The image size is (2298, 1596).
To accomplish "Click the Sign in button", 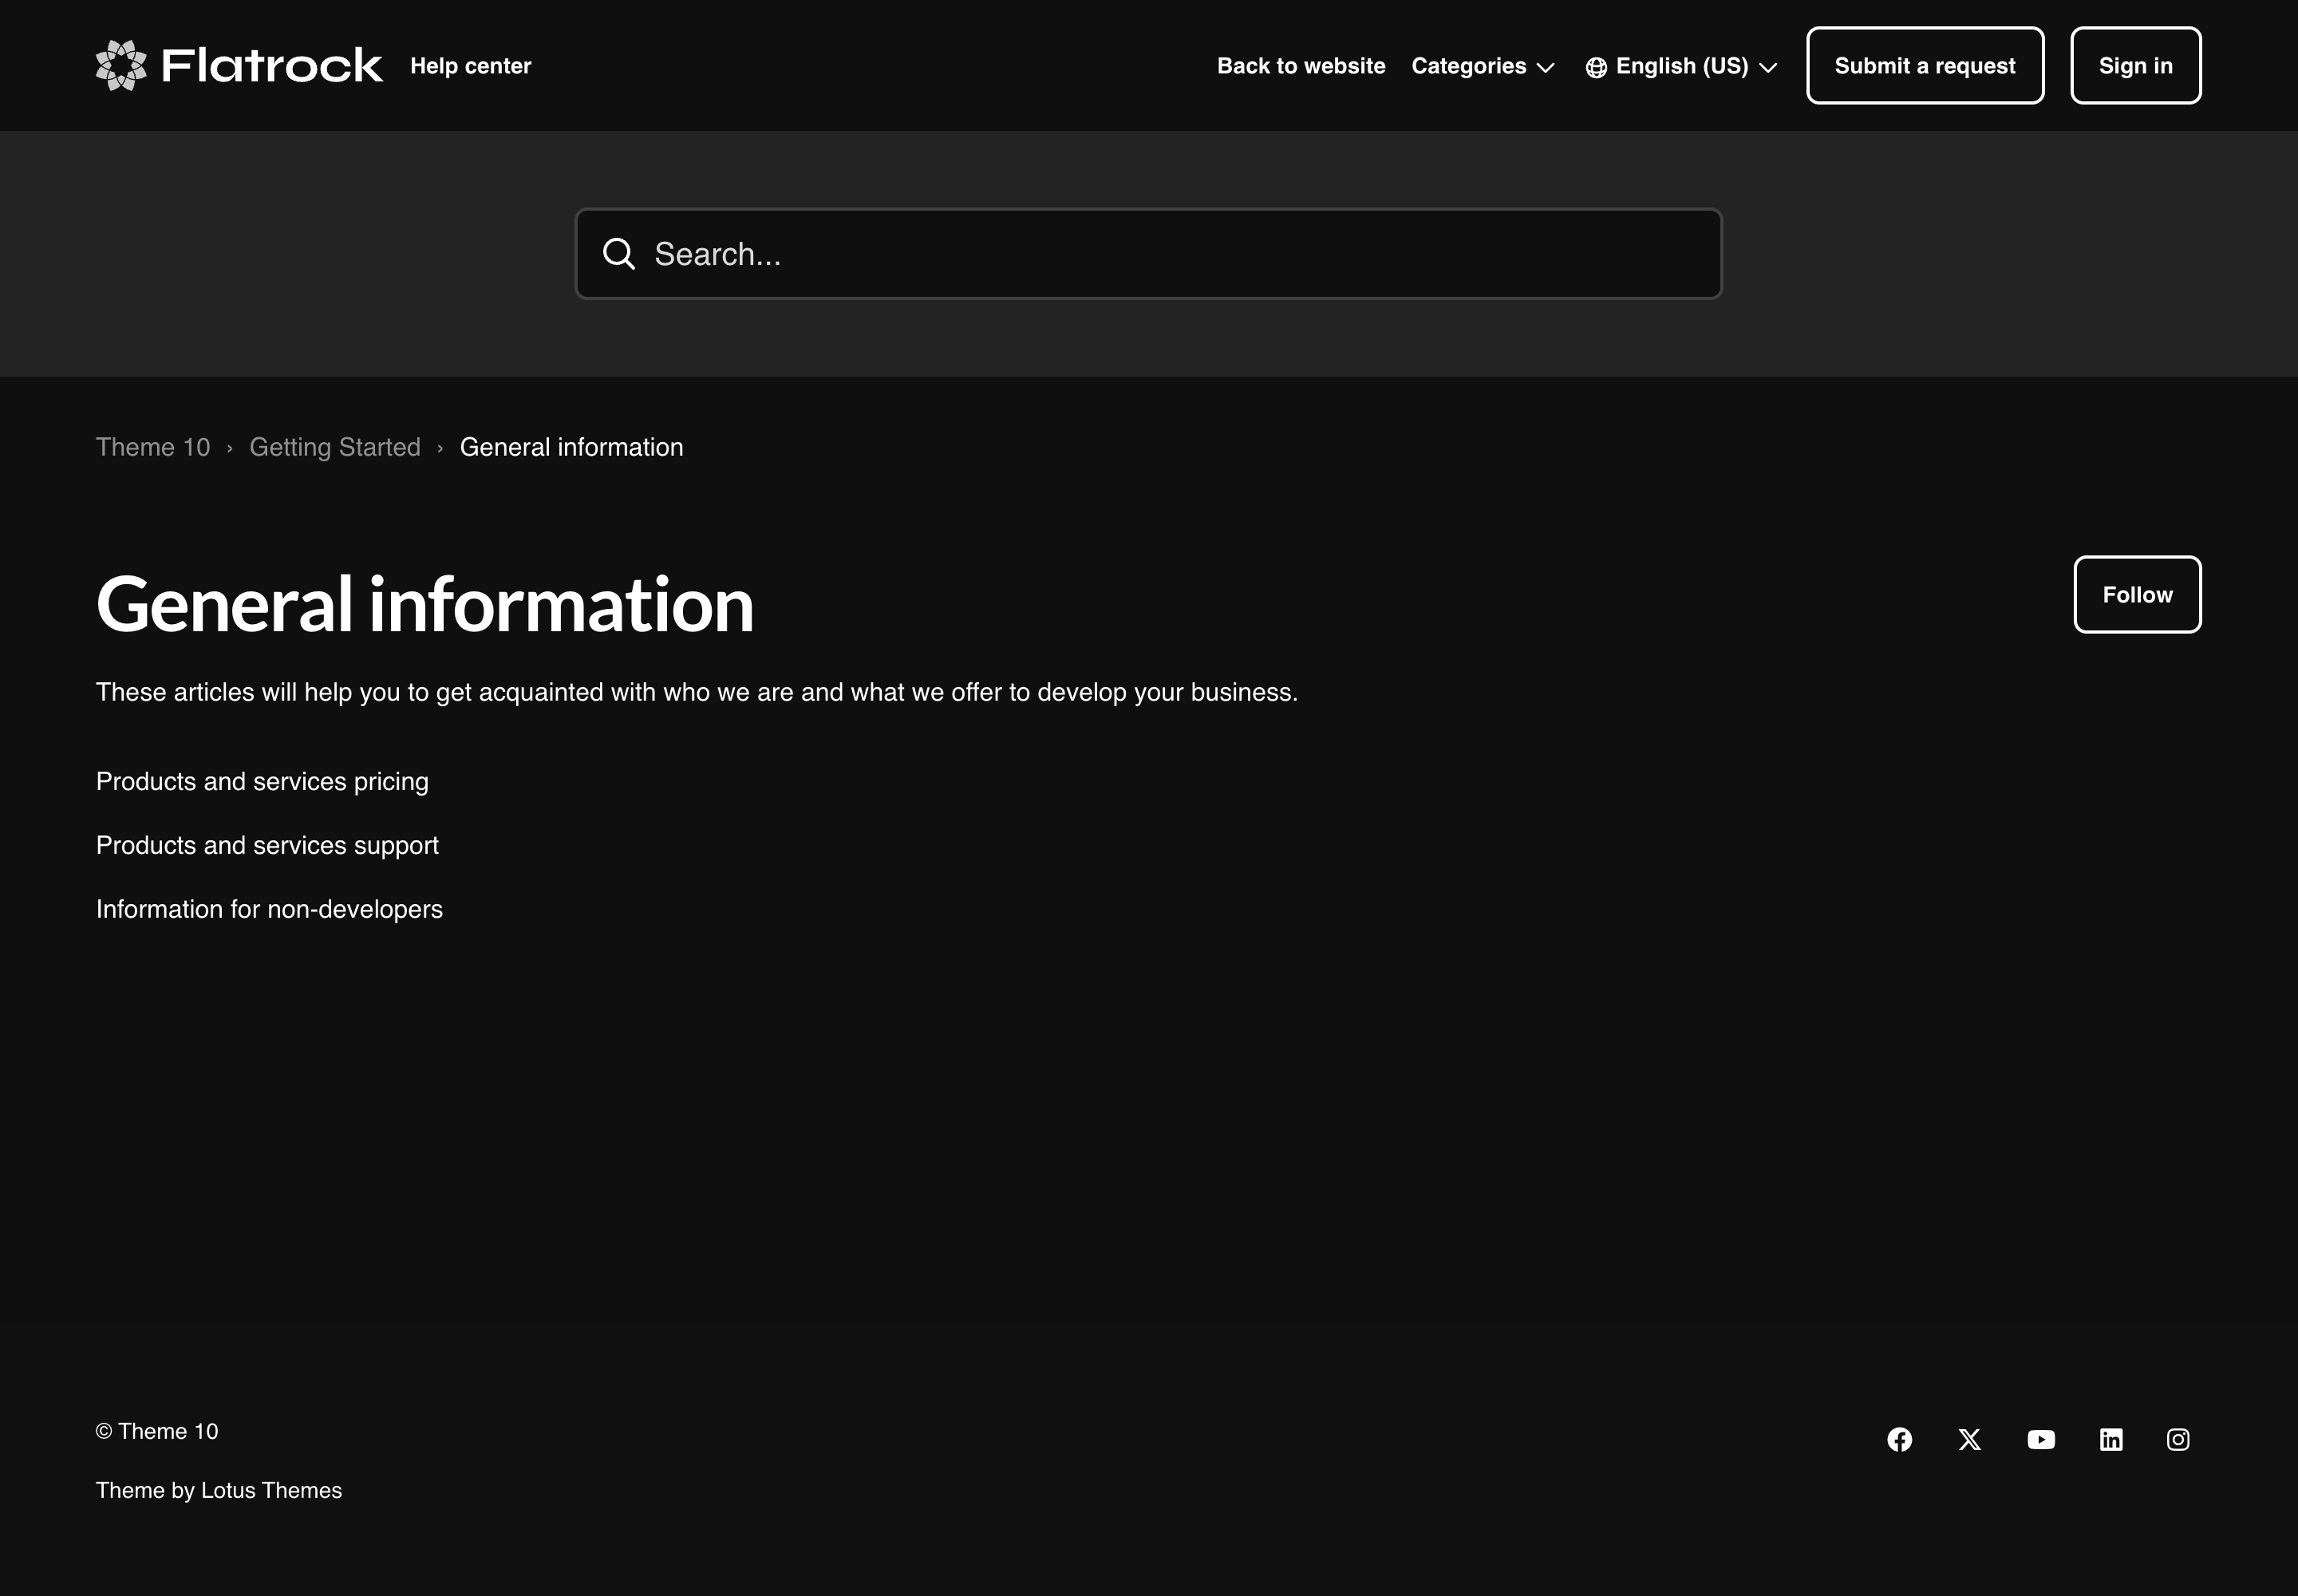I will [2135, 65].
